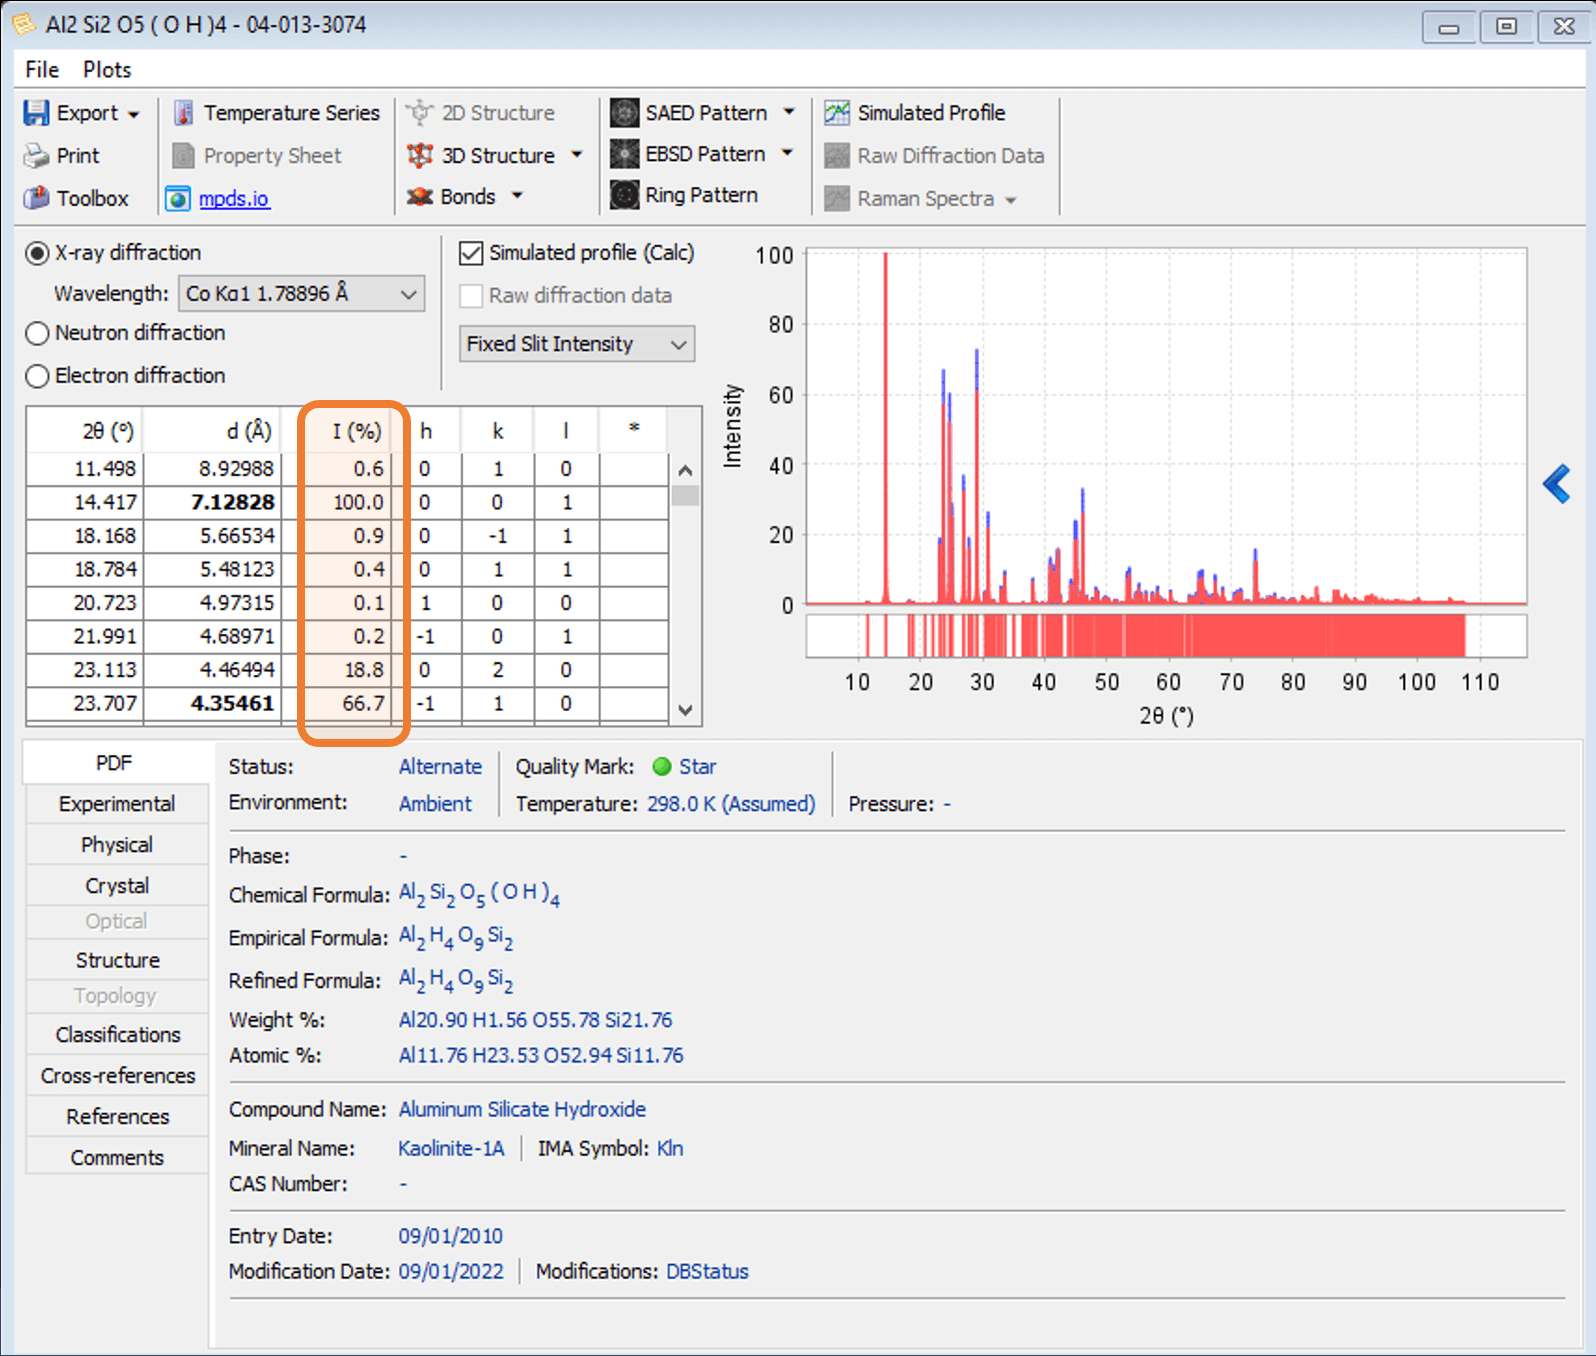The image size is (1596, 1356).
Task: Click the Raw Diffraction Data icon
Action: (x=837, y=156)
